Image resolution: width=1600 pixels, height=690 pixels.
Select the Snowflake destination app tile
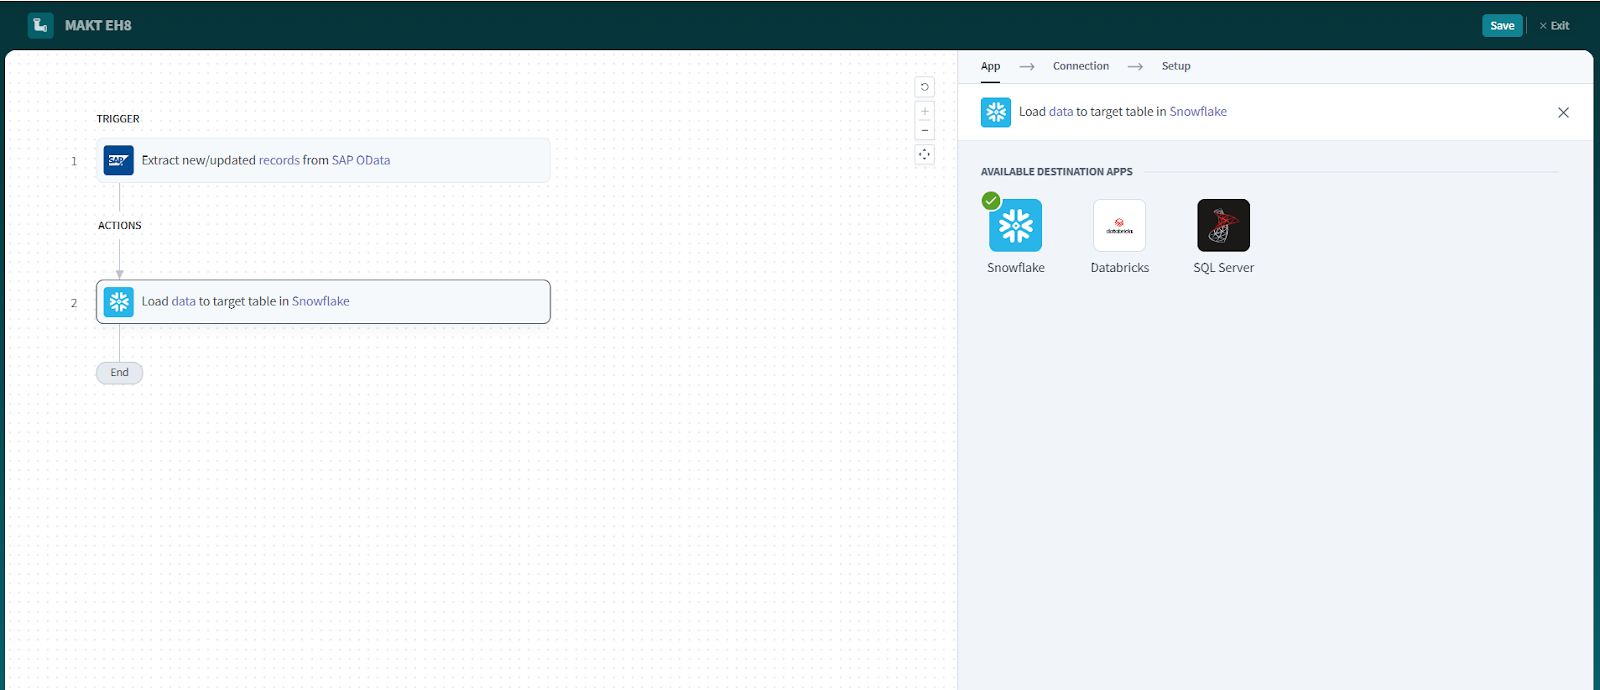point(1016,225)
